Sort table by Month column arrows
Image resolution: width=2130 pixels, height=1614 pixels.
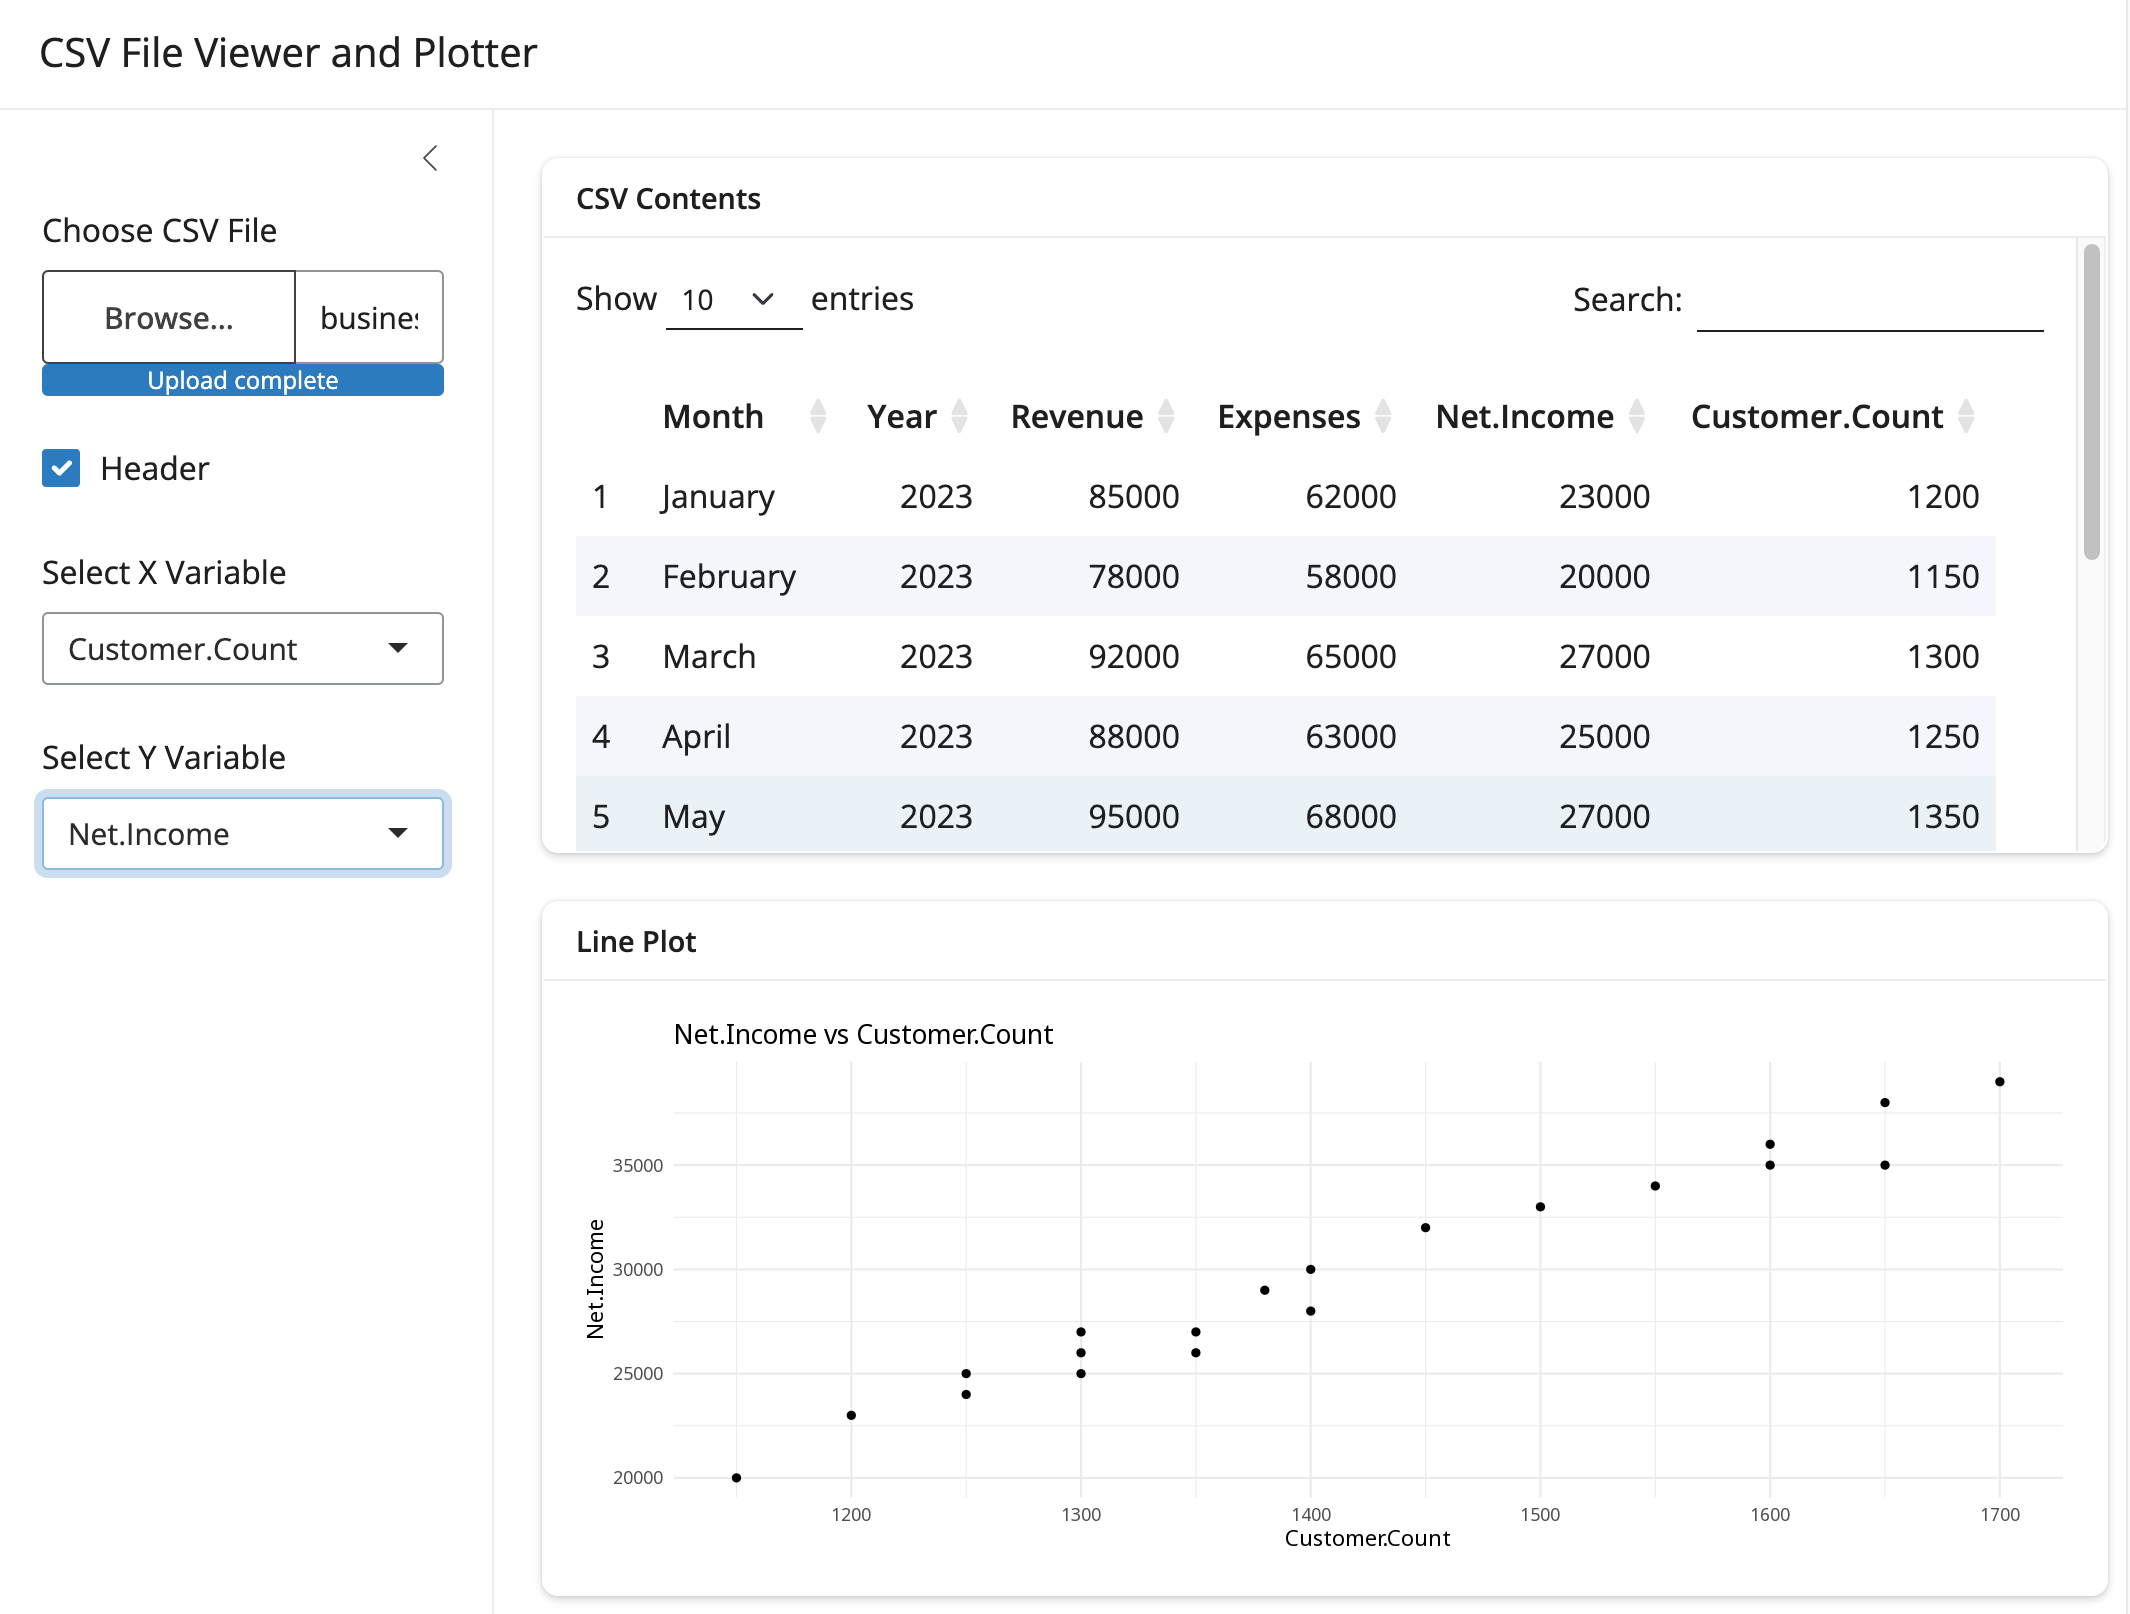[817, 416]
